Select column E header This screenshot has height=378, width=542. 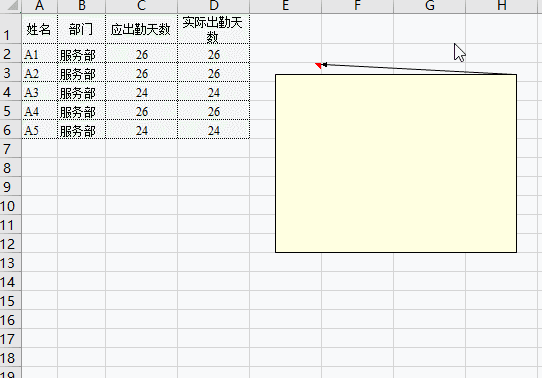tap(286, 6)
